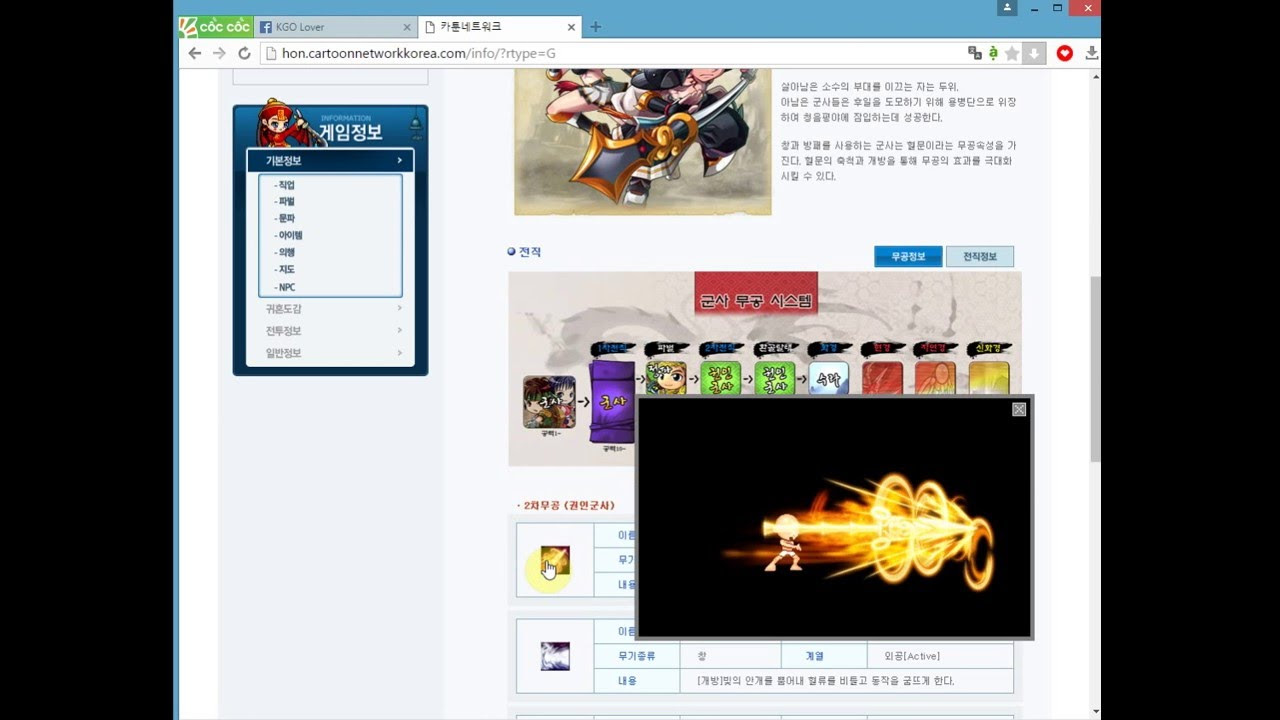Reload the page with the refresh icon
Image resolution: width=1280 pixels, height=720 pixels.
click(244, 53)
